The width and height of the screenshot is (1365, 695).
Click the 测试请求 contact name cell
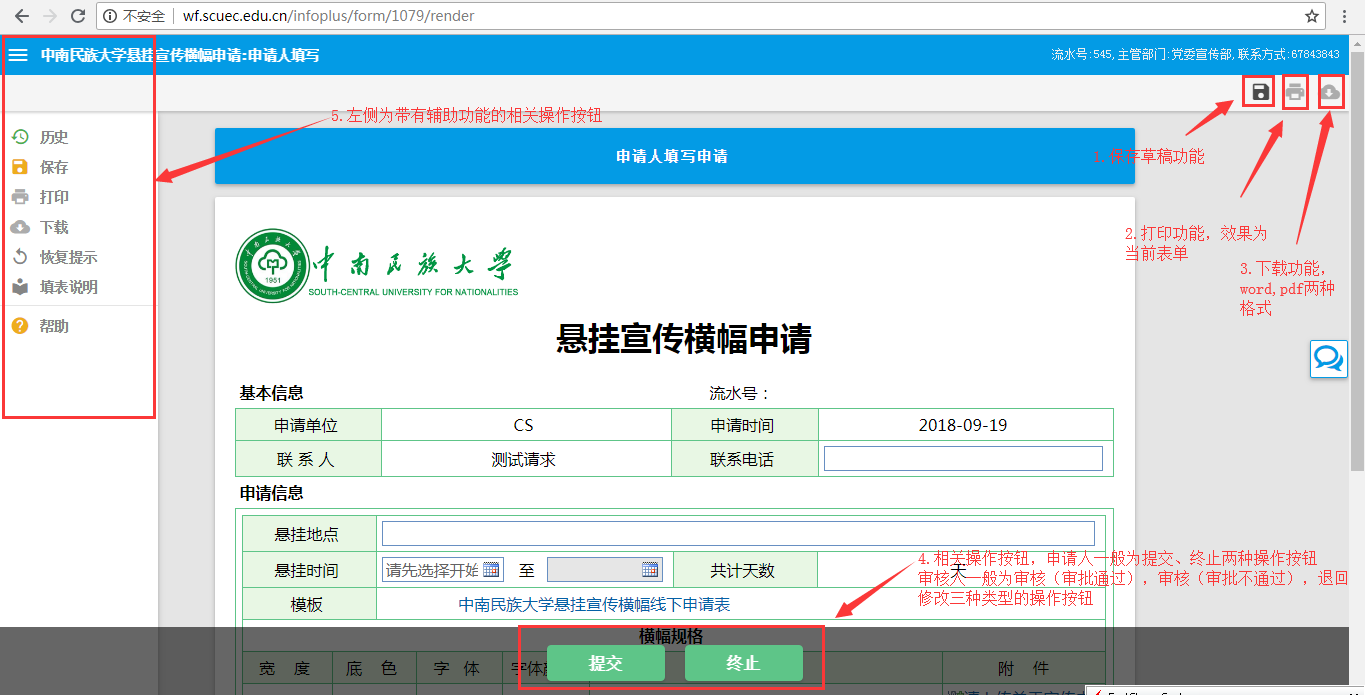click(527, 459)
